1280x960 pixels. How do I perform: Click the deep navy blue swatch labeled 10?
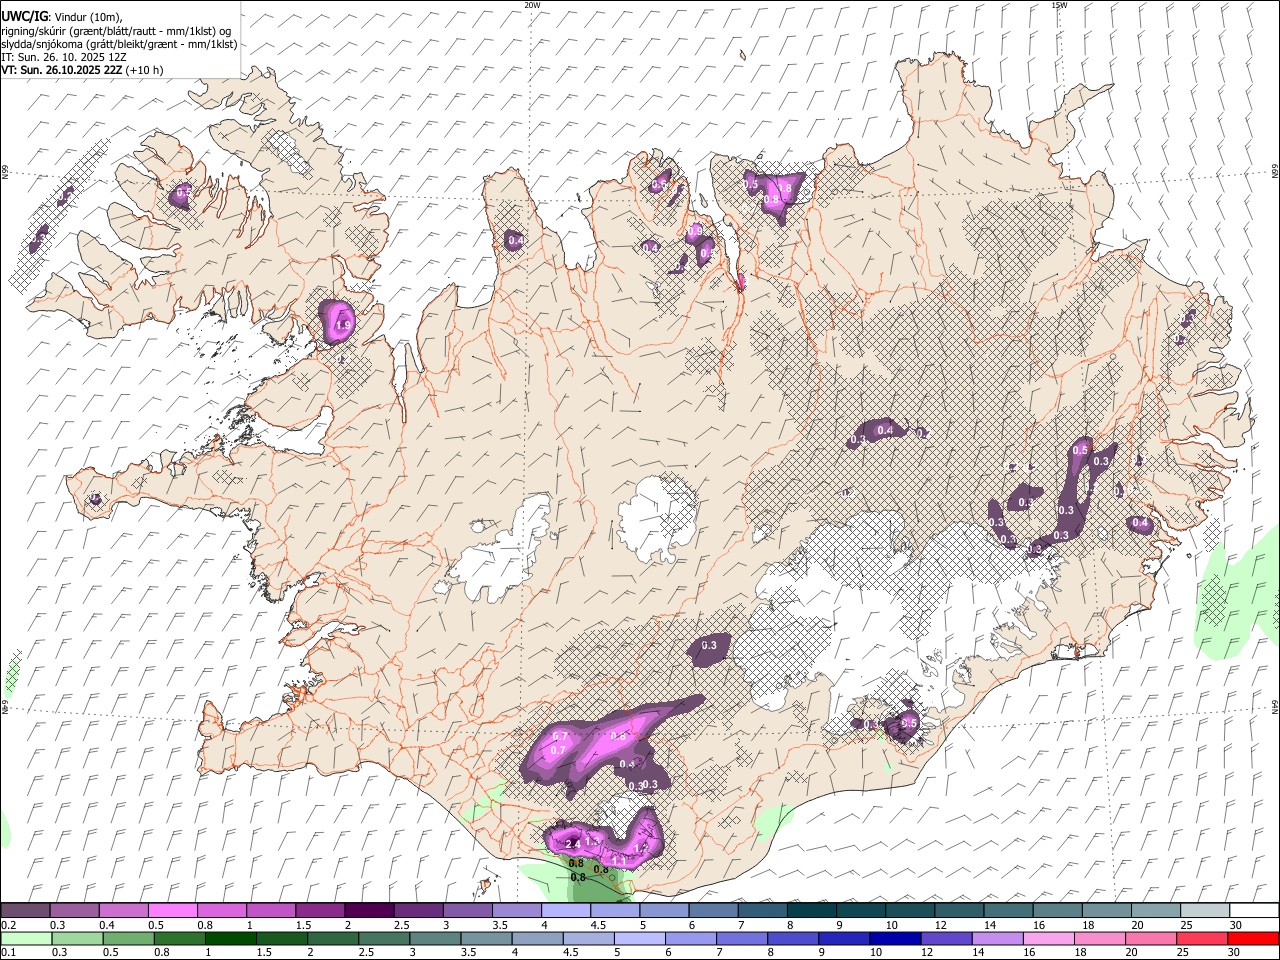coord(894,938)
